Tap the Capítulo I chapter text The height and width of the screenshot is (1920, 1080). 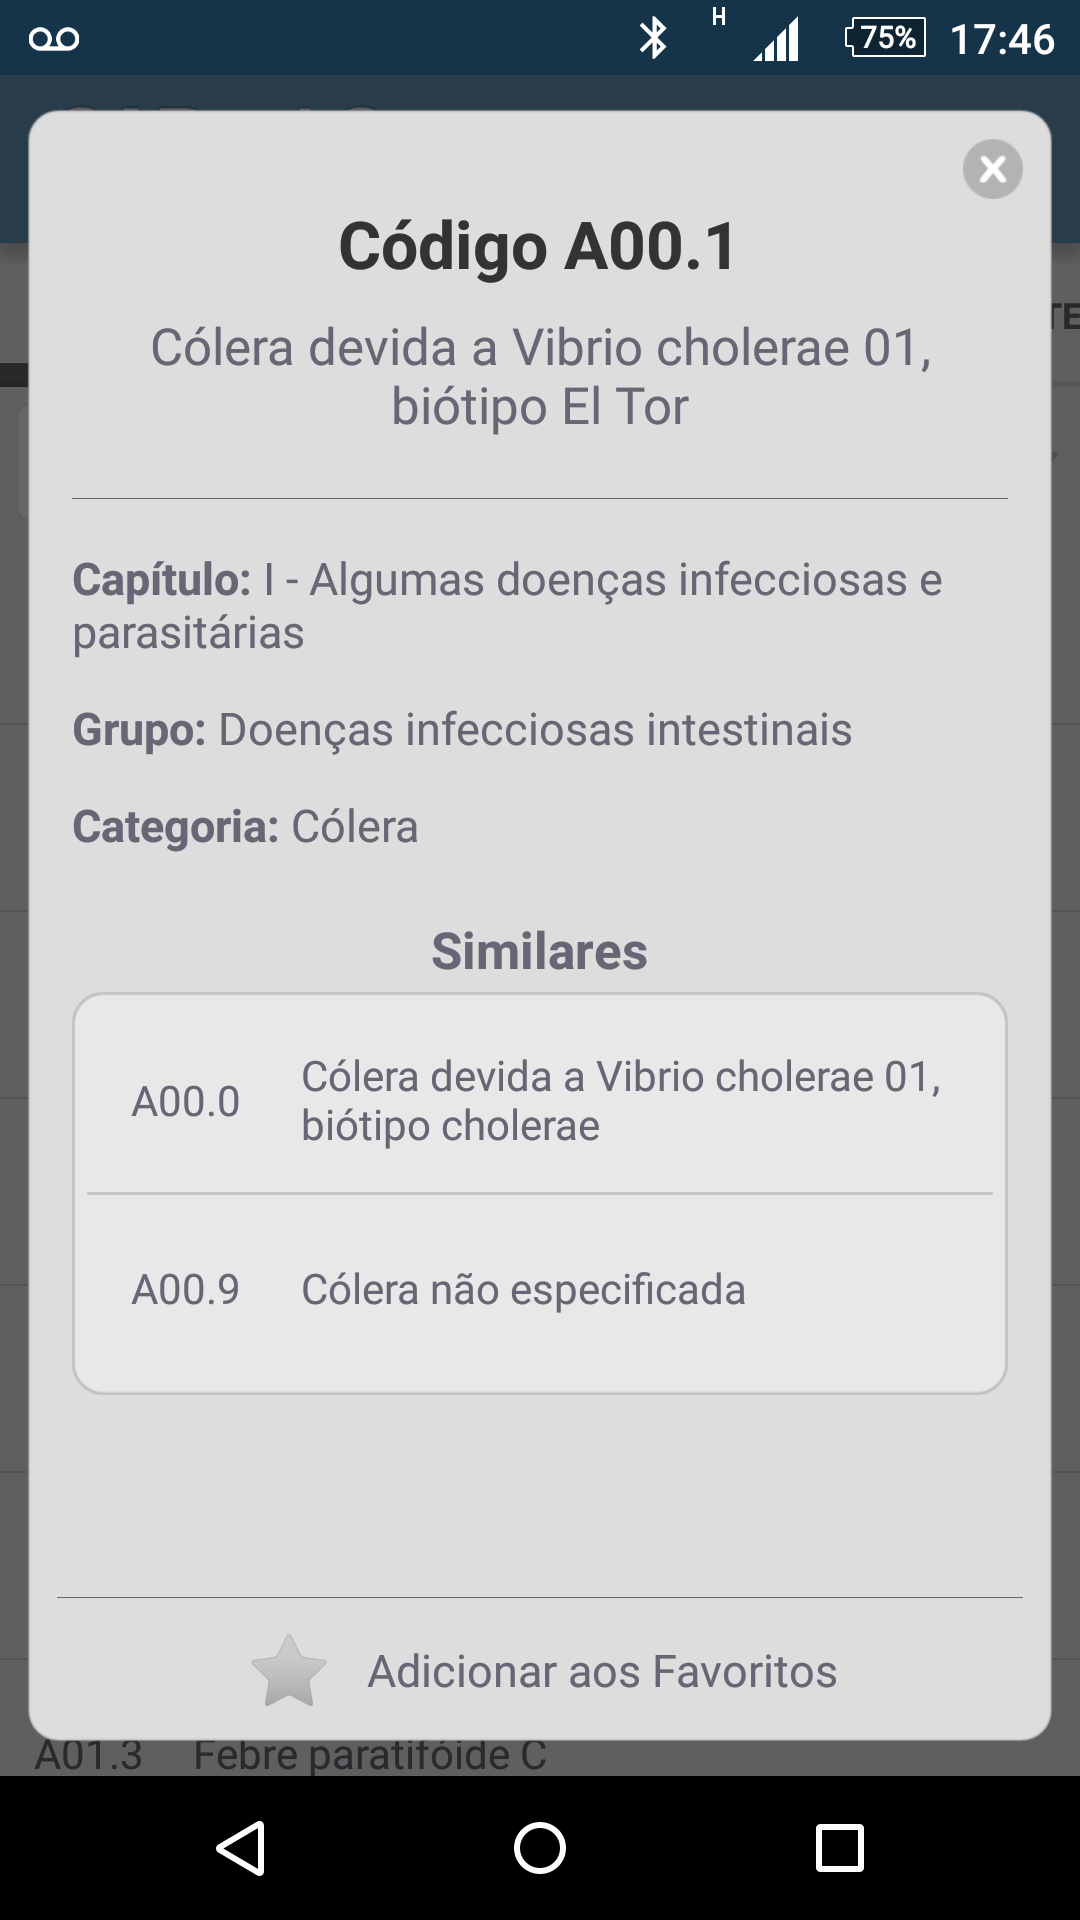click(507, 606)
